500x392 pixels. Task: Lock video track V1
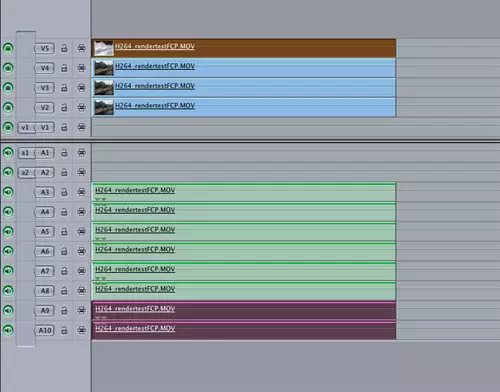tap(64, 127)
